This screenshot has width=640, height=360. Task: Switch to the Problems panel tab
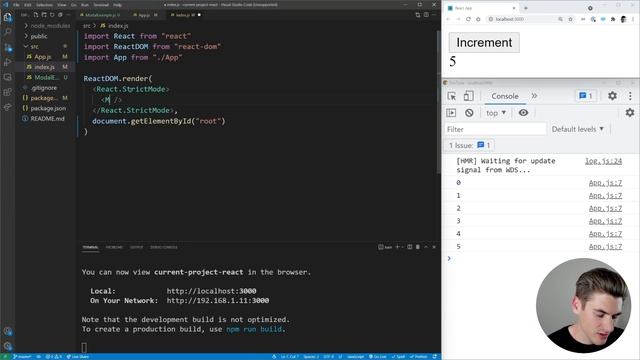coord(114,247)
